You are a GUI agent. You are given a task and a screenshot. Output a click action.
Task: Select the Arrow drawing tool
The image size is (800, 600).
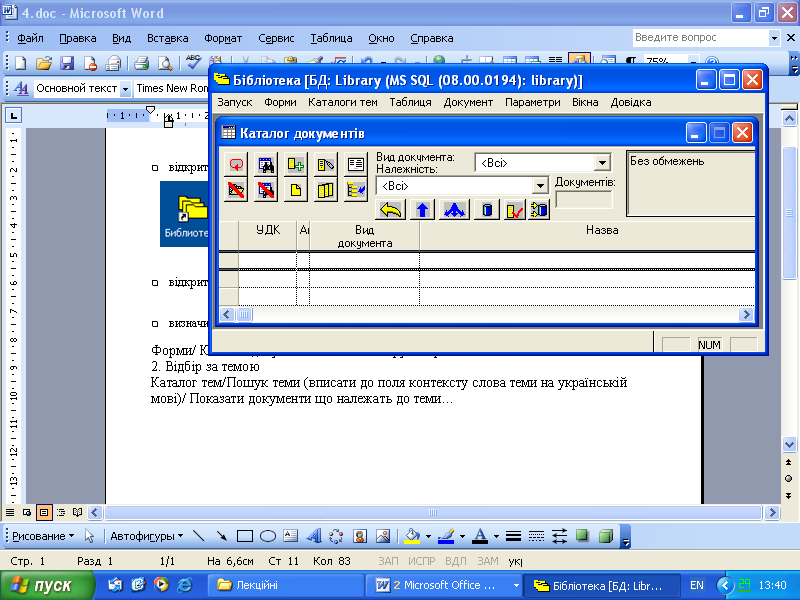pyautogui.click(x=221, y=536)
